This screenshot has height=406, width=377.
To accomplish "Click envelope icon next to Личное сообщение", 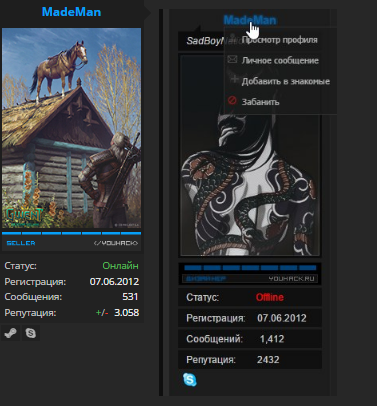I will tap(232, 60).
